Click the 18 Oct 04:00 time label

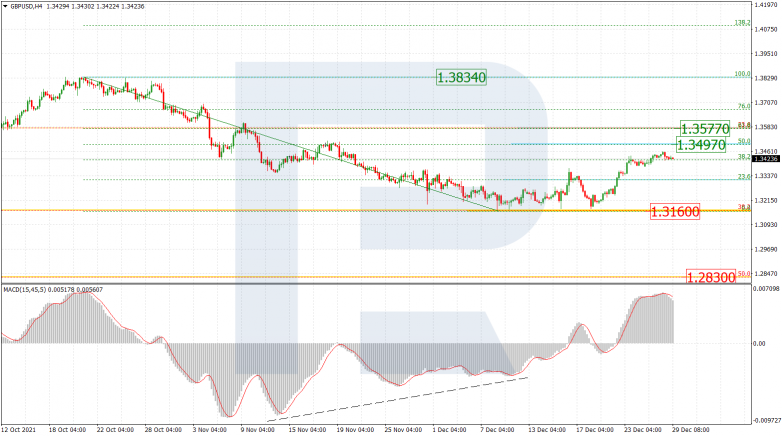(67, 430)
